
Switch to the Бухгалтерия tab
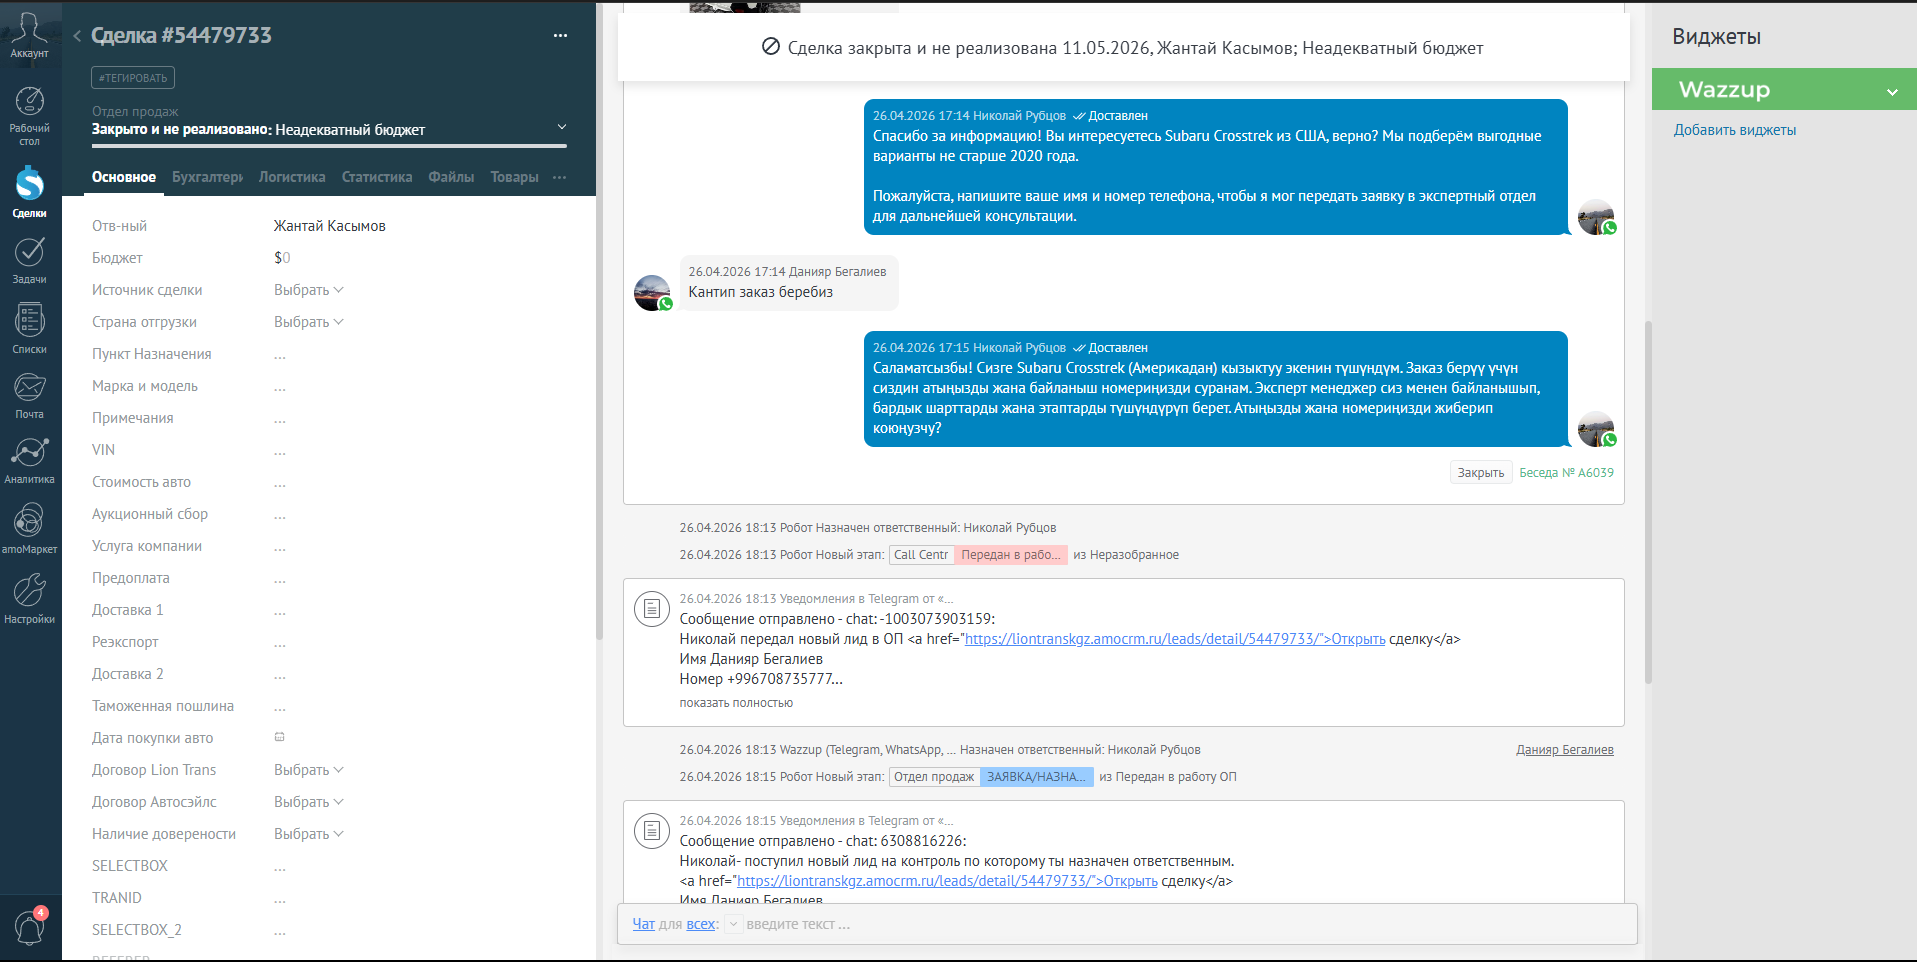[207, 177]
